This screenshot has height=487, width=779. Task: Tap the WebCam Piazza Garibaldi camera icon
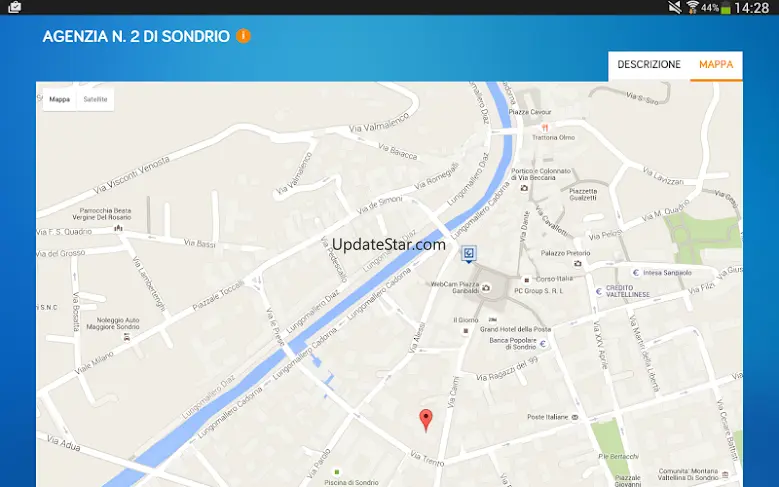pyautogui.click(x=486, y=288)
